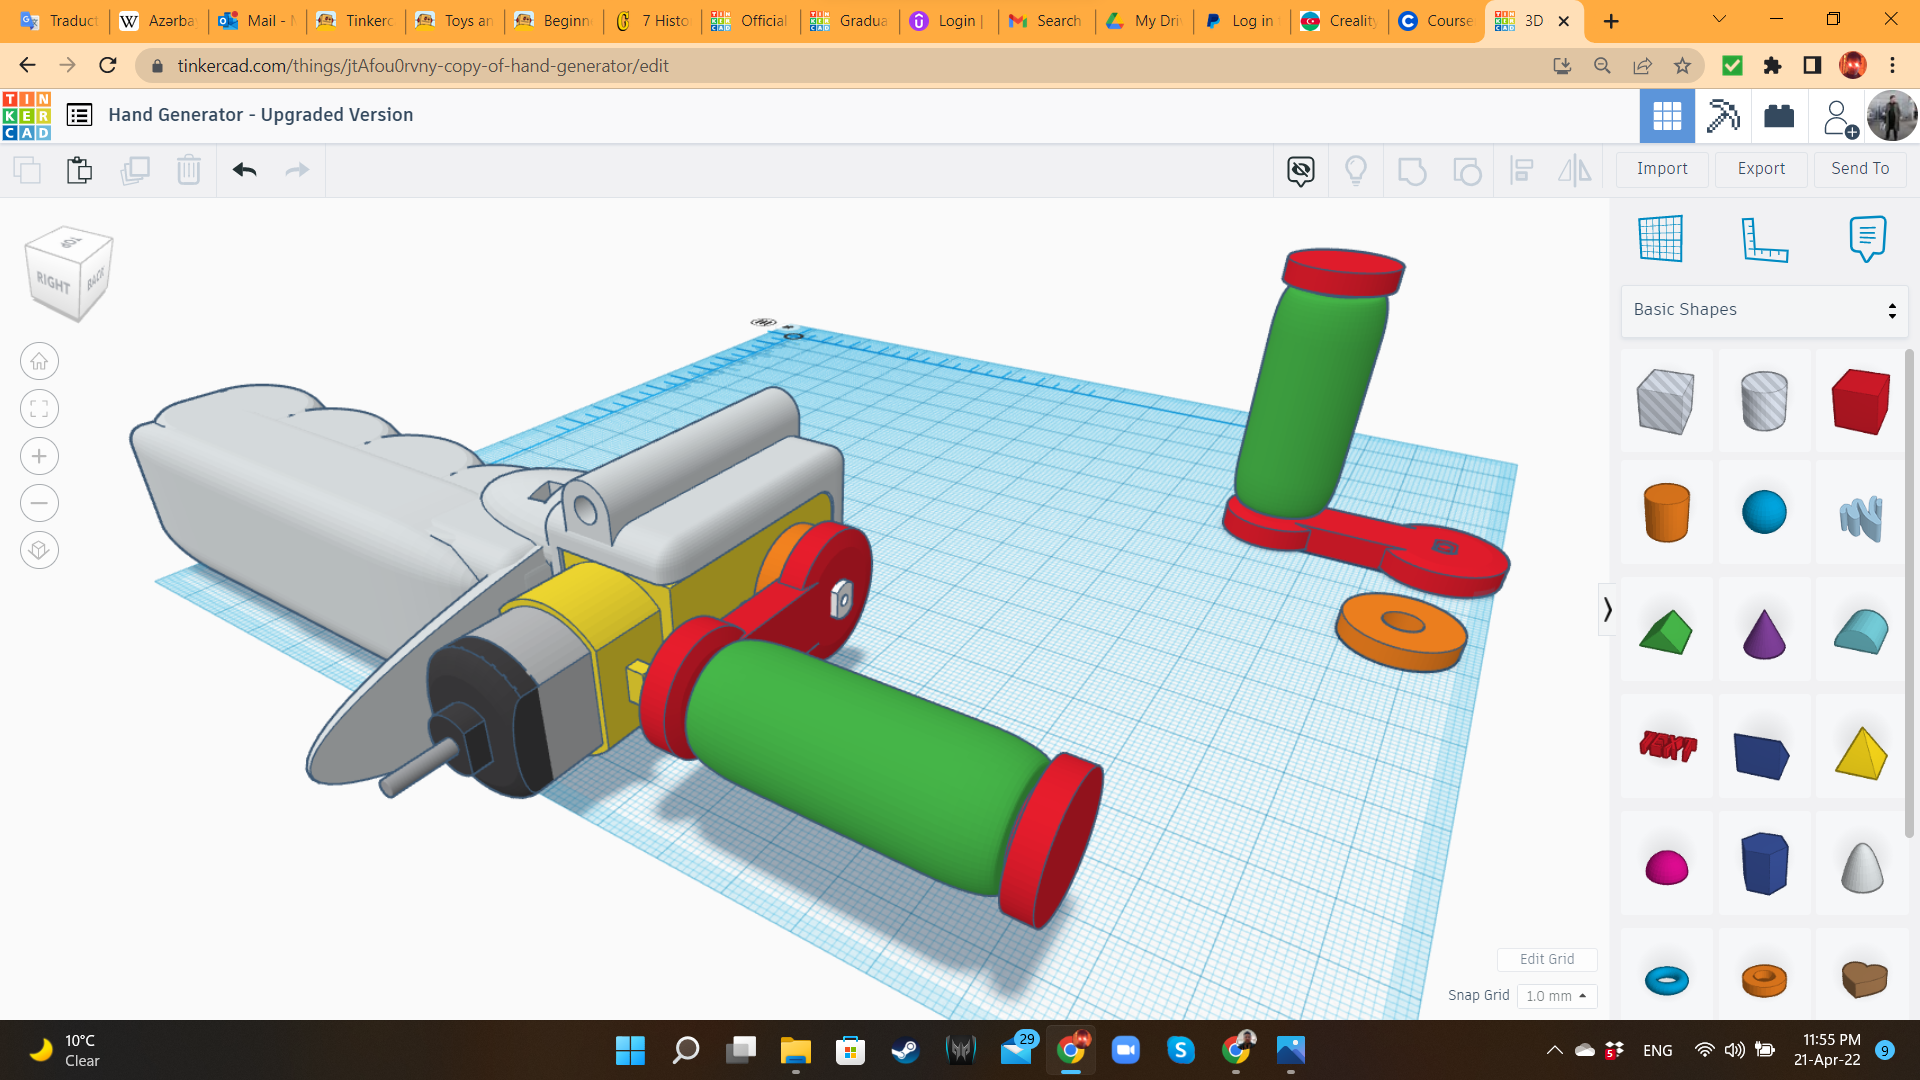Screen dimensions: 1920x1080
Task: Select the Workplane tool
Action: [x=1661, y=240]
